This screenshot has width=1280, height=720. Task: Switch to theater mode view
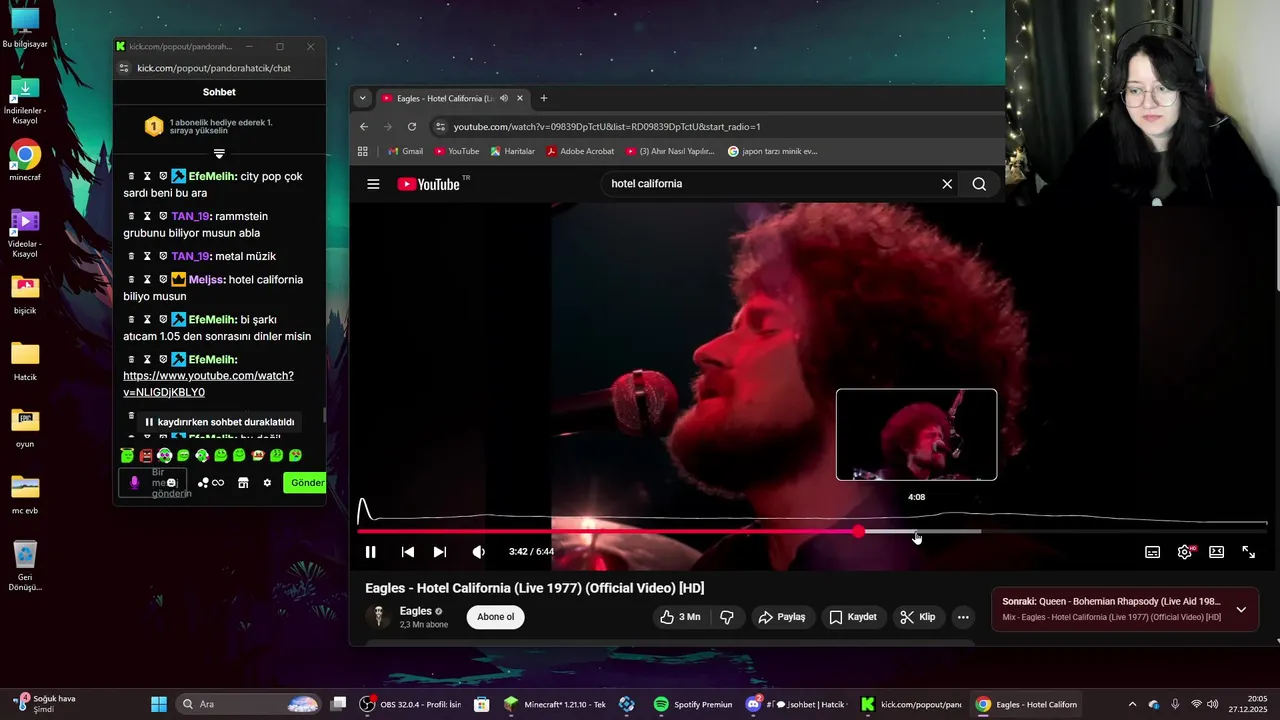[x=1216, y=552]
